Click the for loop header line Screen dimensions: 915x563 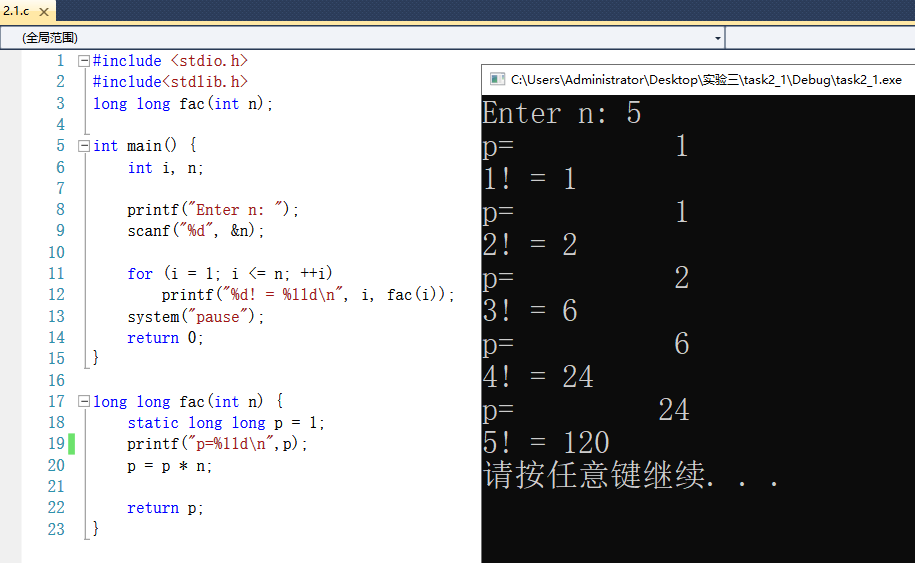[230, 273]
